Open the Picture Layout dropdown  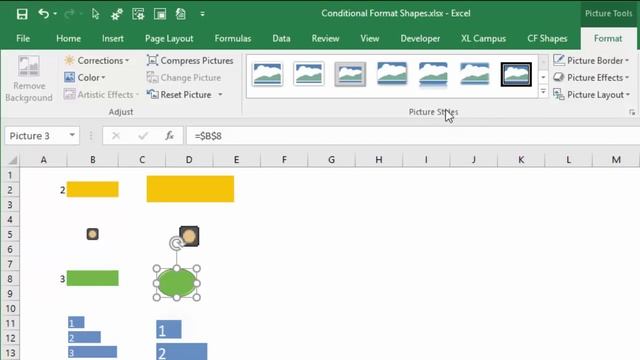591,94
